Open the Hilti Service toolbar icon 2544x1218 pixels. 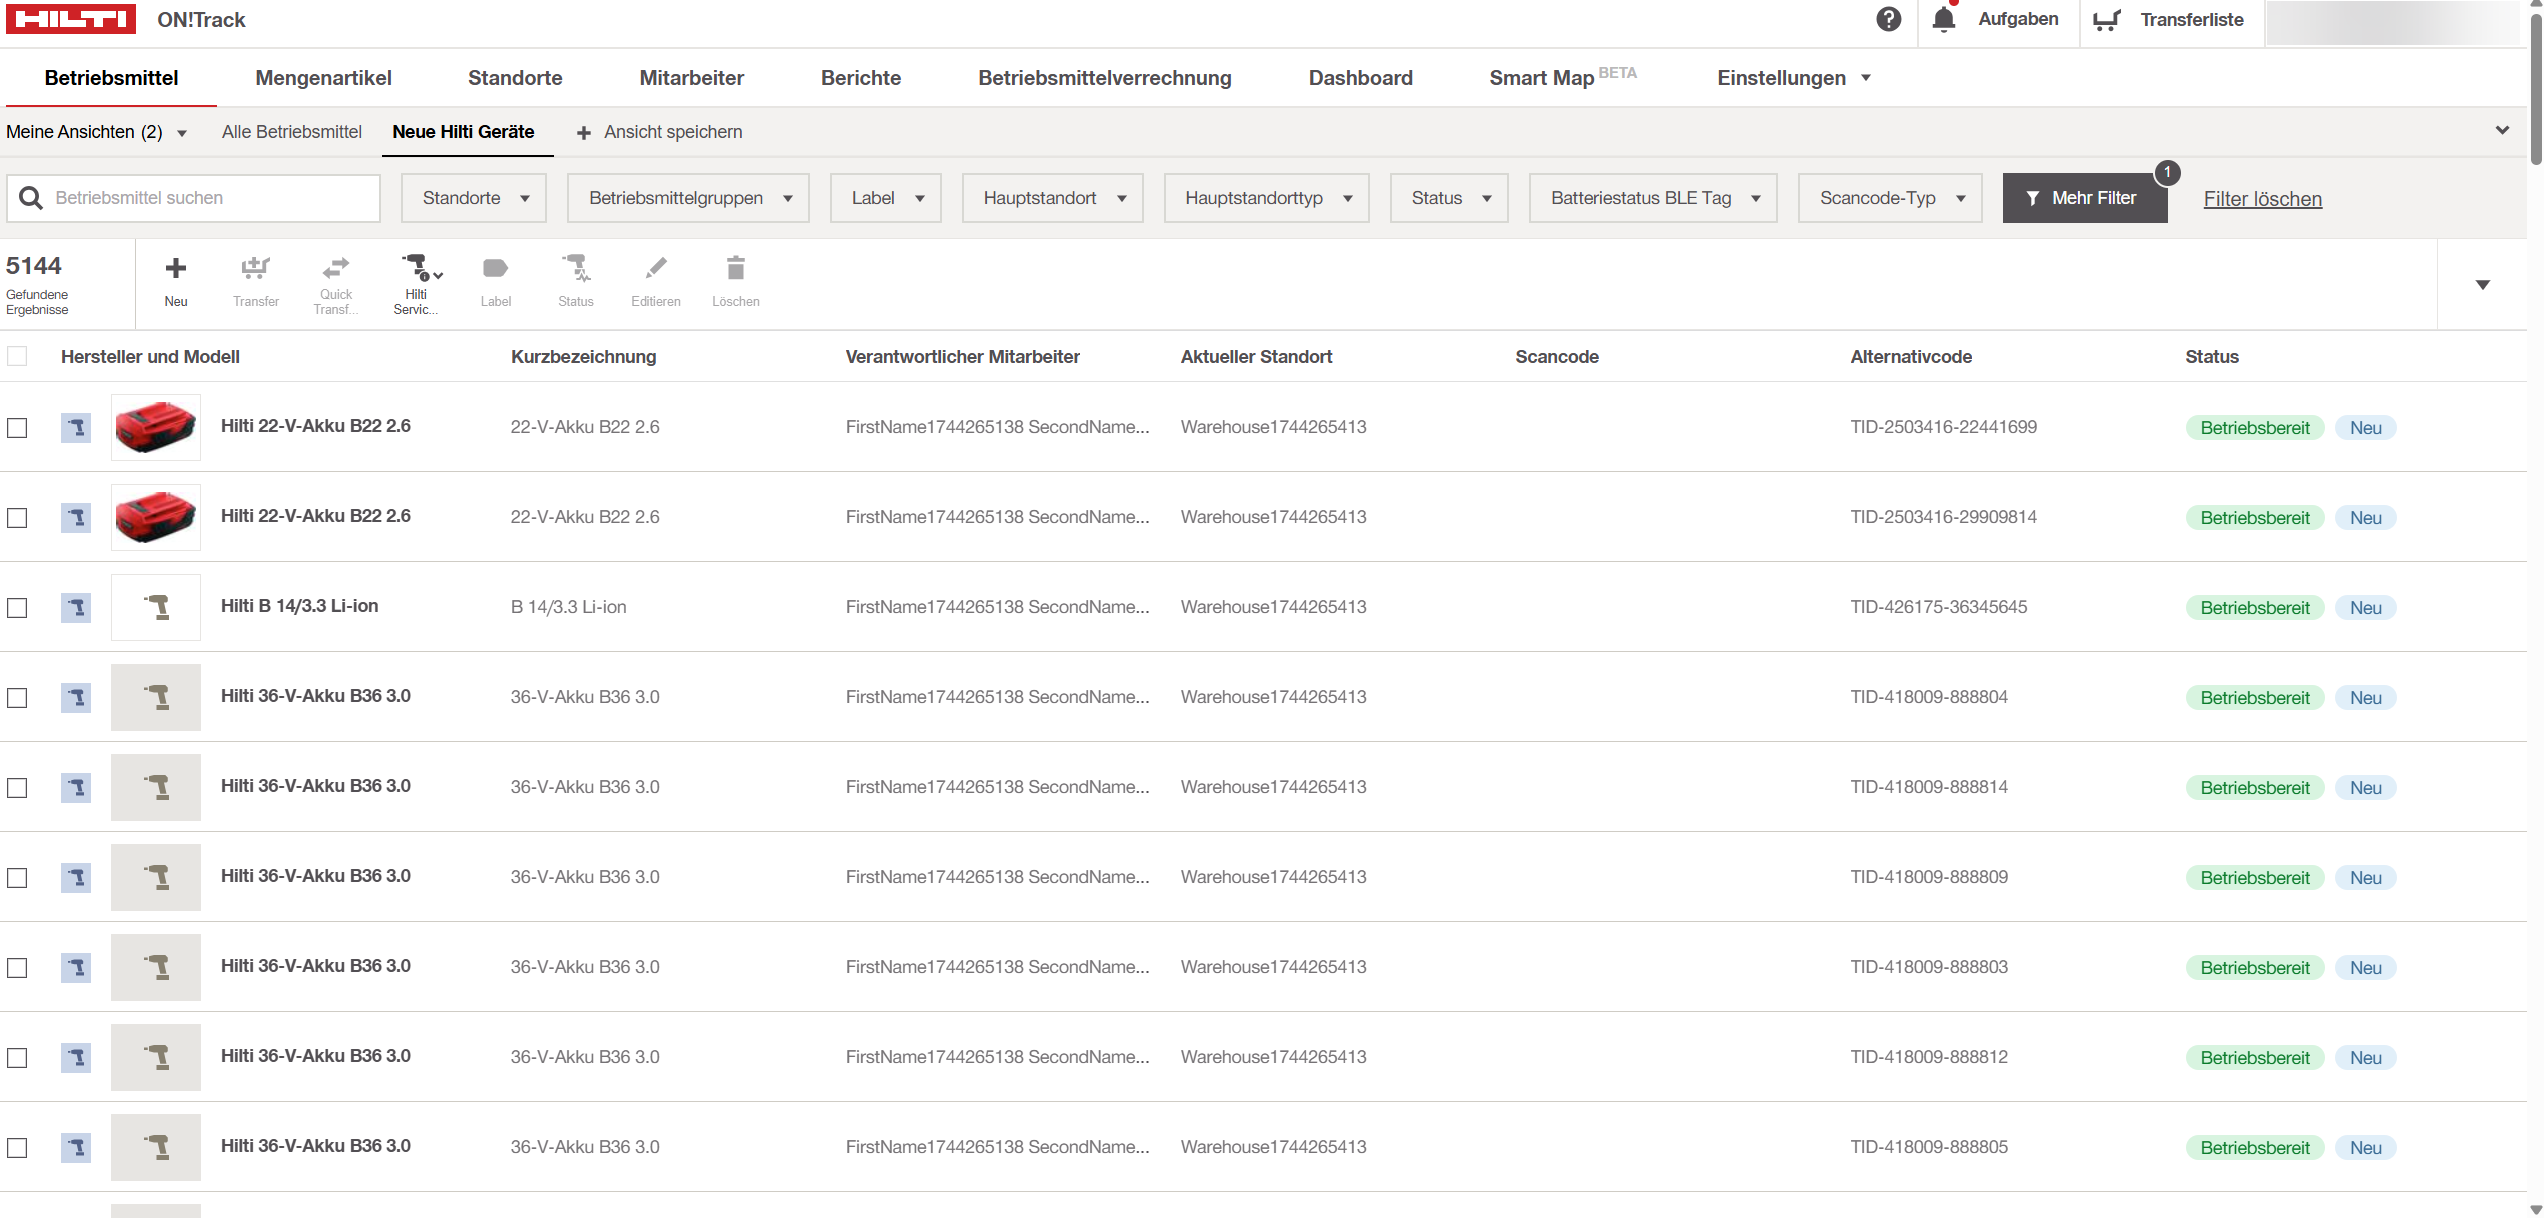tap(421, 268)
